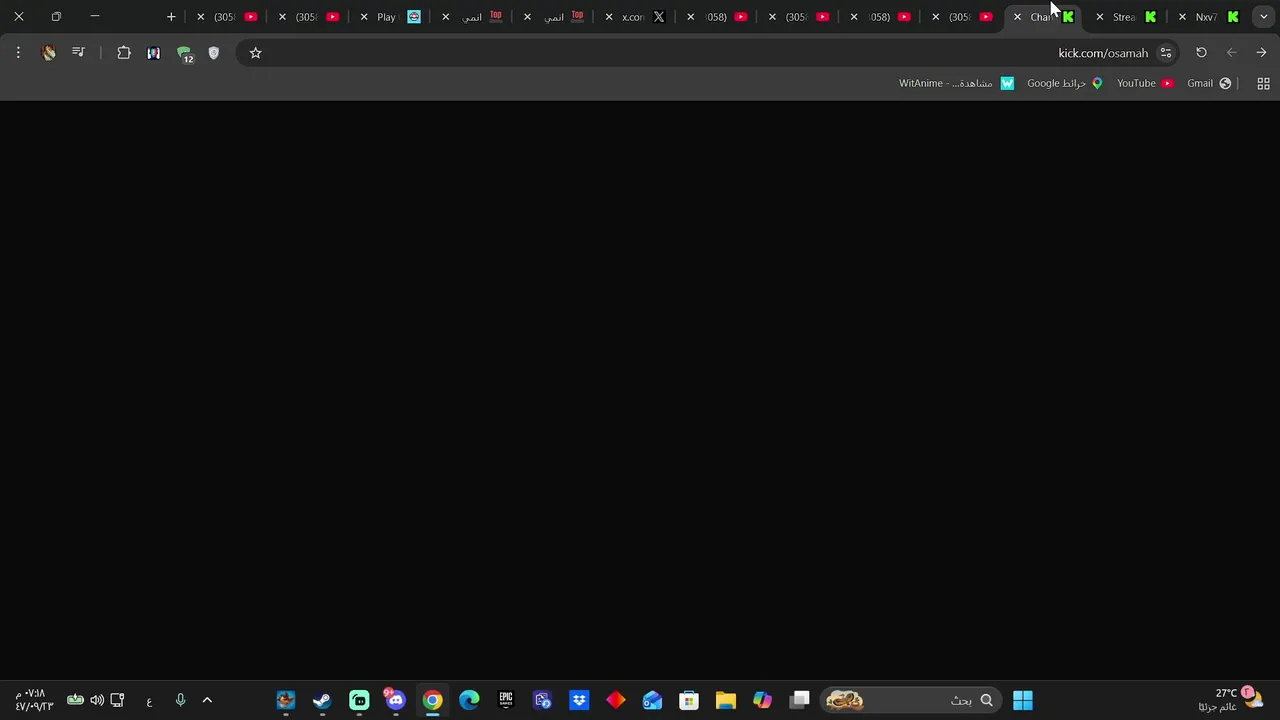Open the media control playlist icon
The height and width of the screenshot is (720, 1280).
(x=78, y=53)
